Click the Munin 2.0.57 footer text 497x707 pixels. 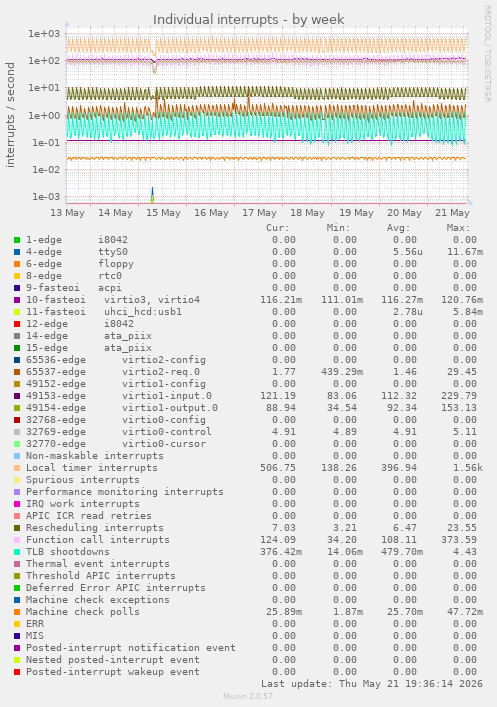248,696
